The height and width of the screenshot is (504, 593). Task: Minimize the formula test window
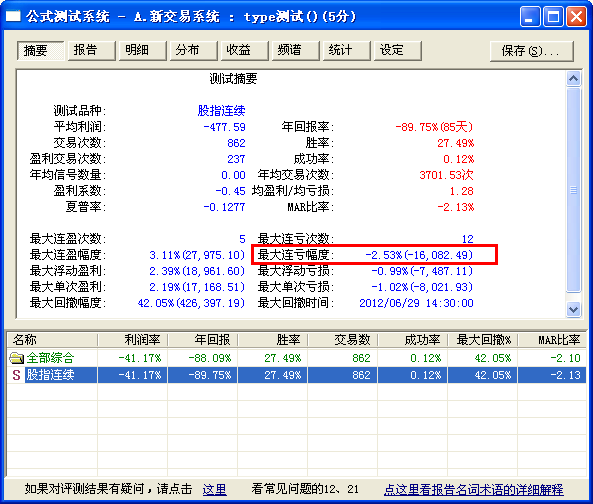(x=530, y=17)
